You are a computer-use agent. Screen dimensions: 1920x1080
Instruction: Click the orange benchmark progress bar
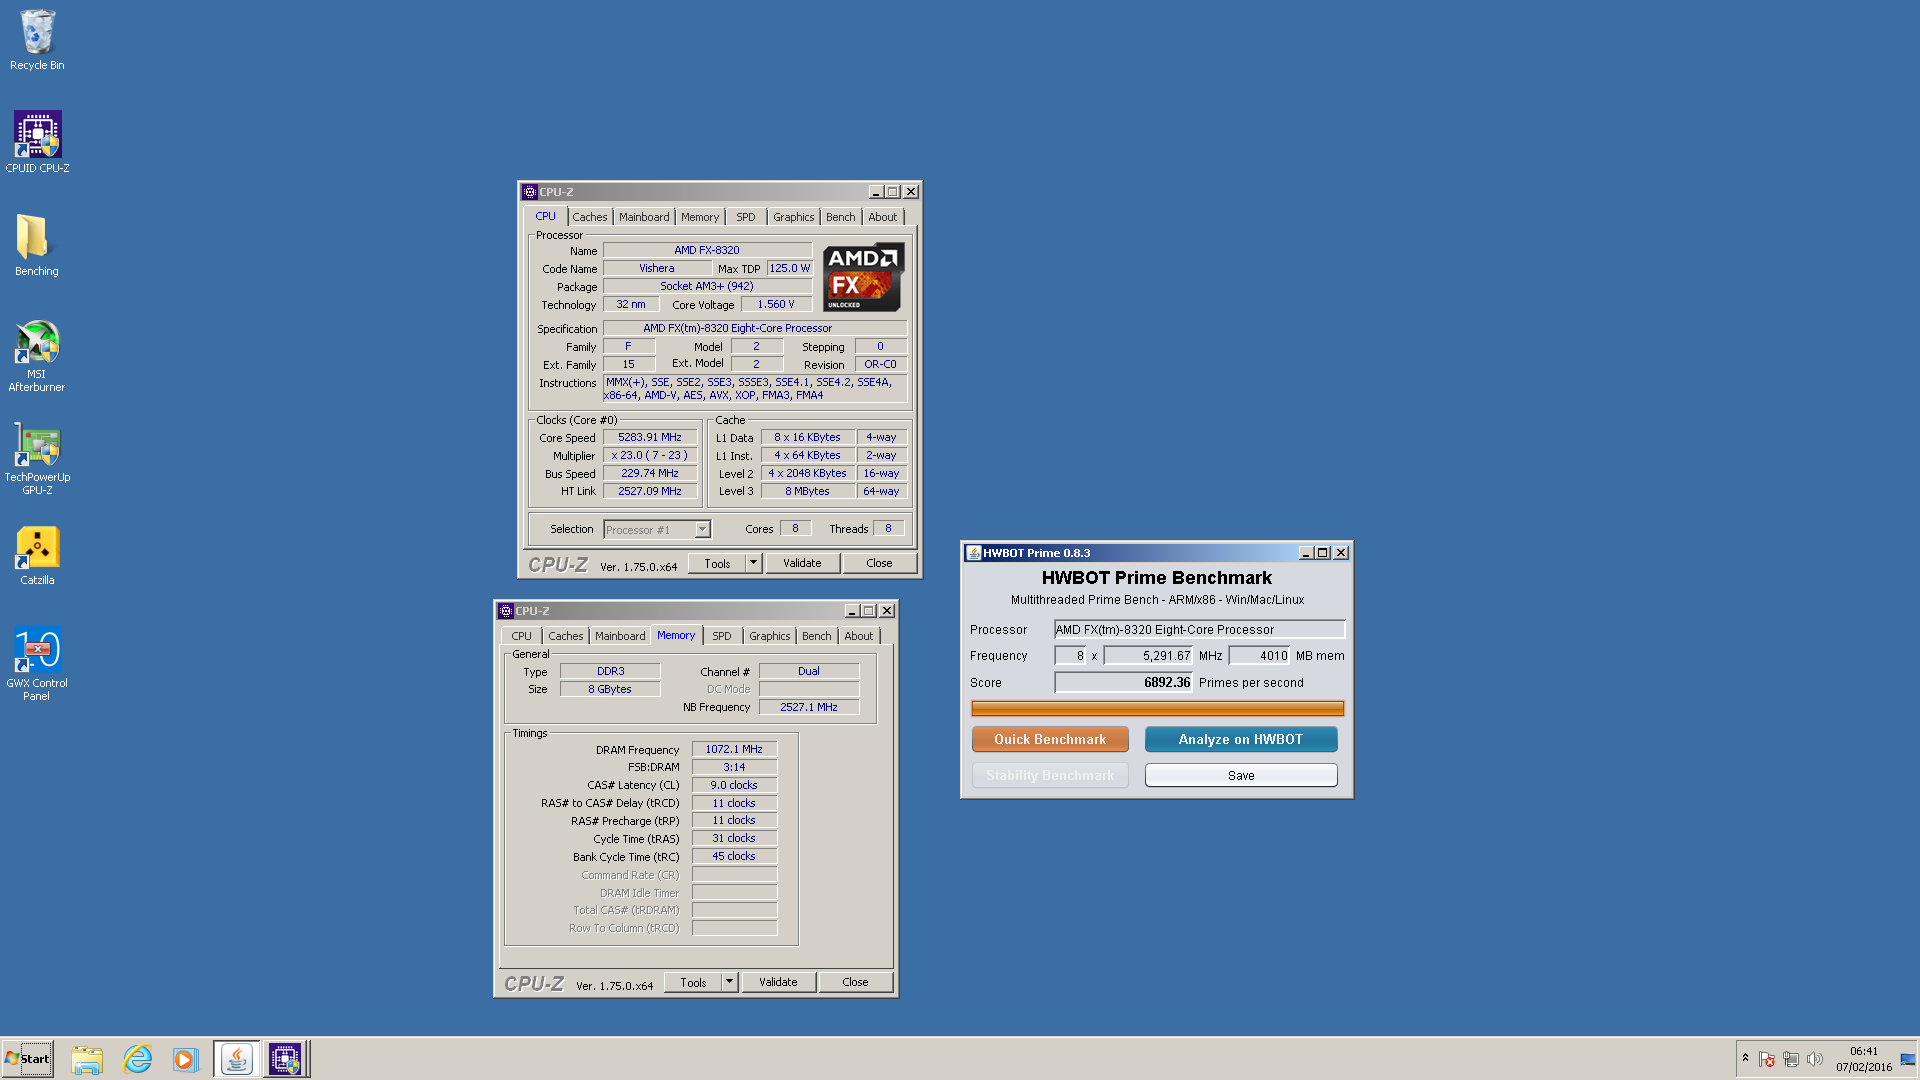pyautogui.click(x=1157, y=708)
